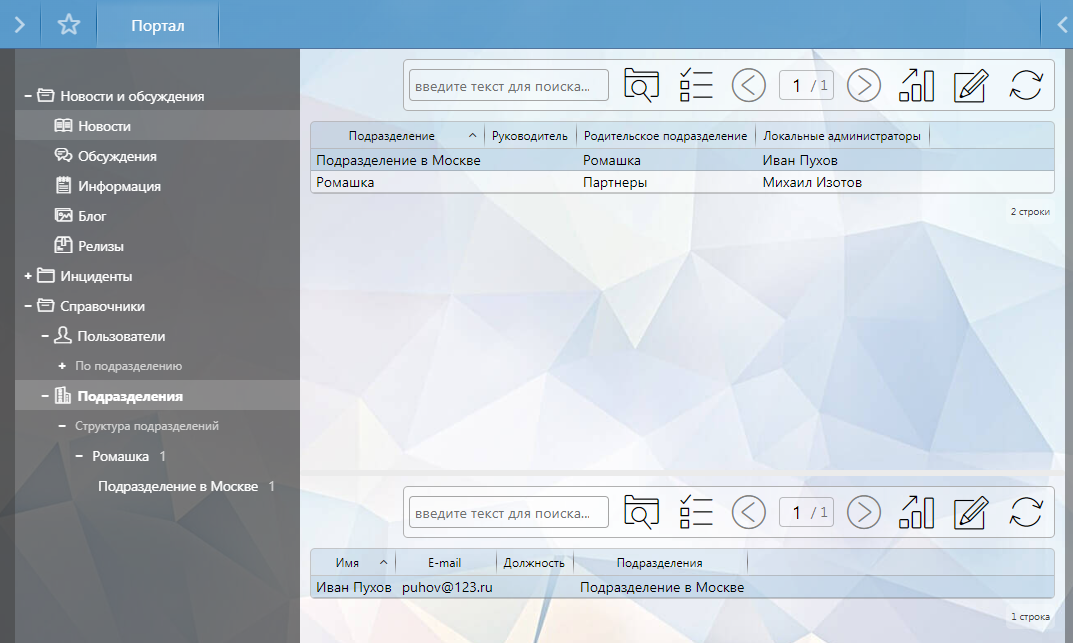The image size is (1073, 643).
Task: Open the Портал tab
Action: click(x=158, y=25)
